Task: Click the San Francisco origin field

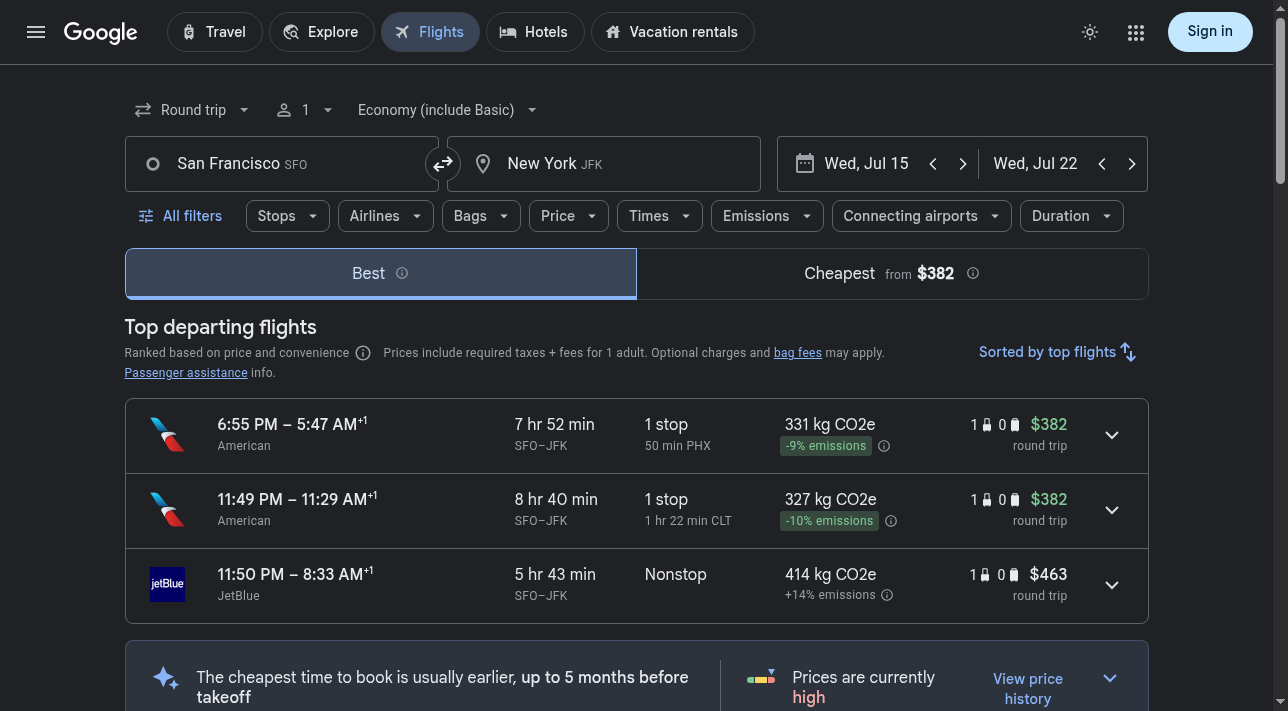Action: tap(282, 164)
